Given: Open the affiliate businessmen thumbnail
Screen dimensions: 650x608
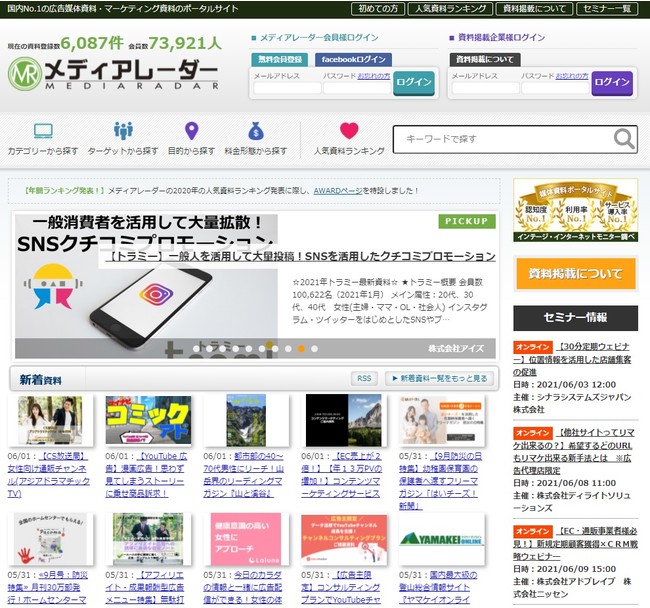Looking at the screenshot, I should pyautogui.click(x=148, y=539).
